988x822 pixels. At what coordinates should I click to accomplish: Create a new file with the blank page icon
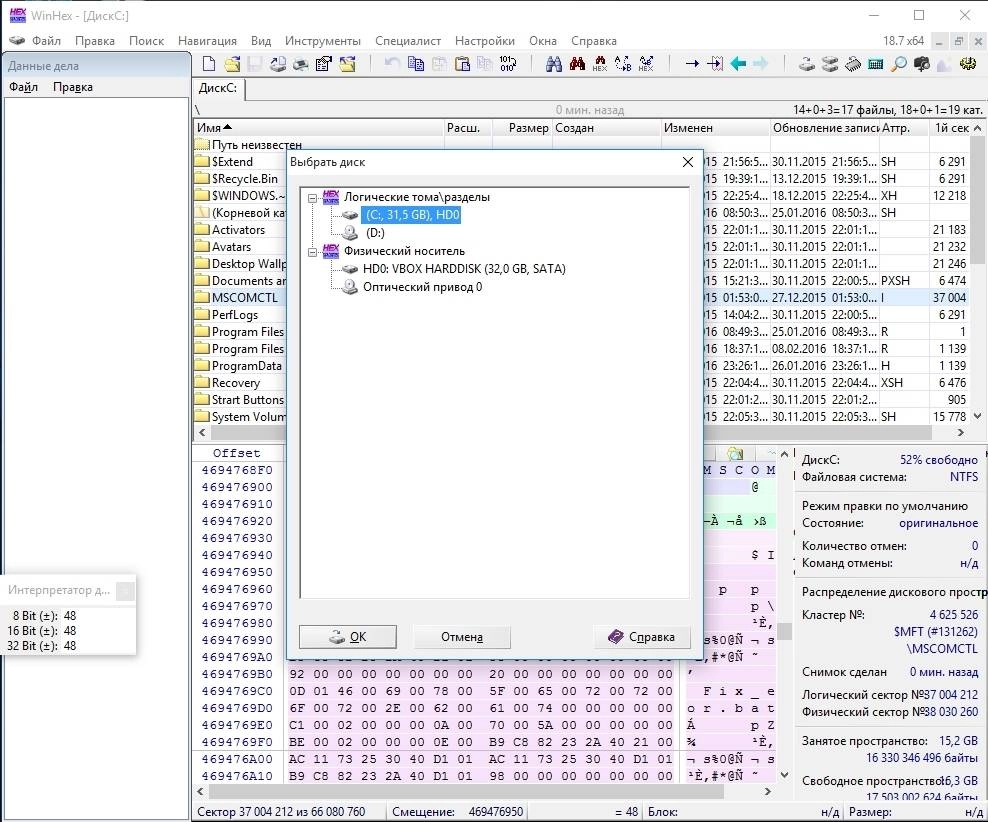tap(209, 64)
